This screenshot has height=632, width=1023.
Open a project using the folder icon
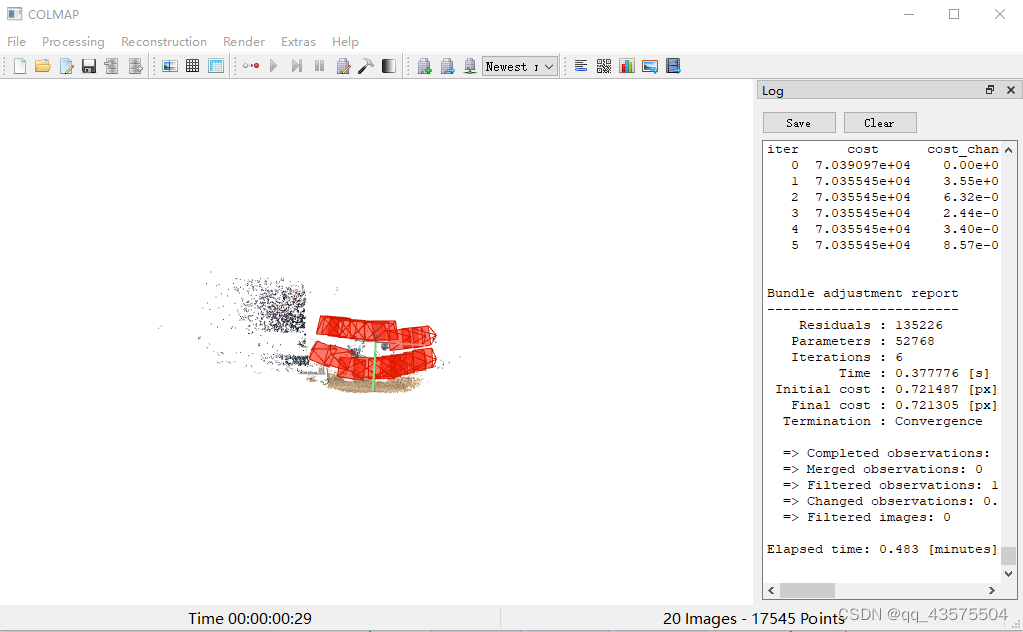tap(43, 66)
